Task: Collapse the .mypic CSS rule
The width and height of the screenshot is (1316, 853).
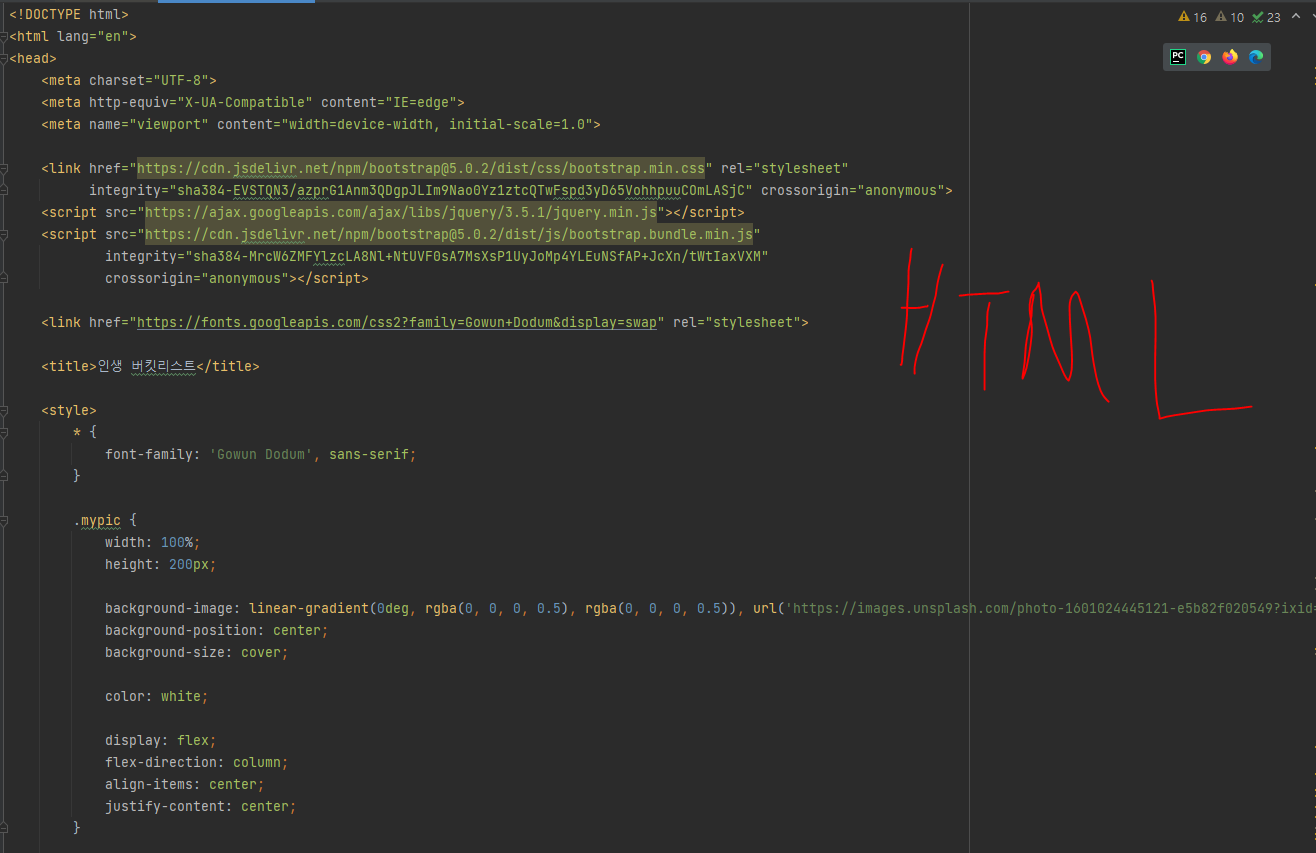Action: tap(5, 520)
